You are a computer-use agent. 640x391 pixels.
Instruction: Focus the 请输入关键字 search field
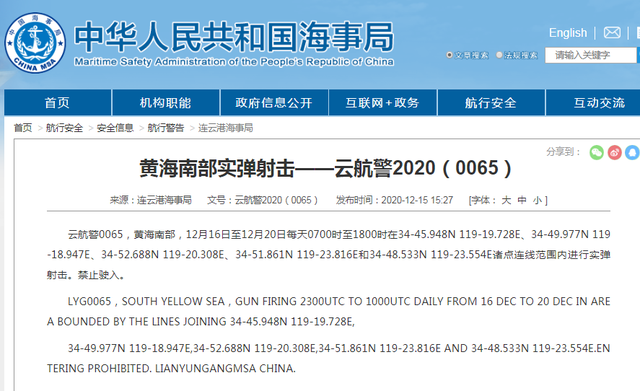point(591,55)
